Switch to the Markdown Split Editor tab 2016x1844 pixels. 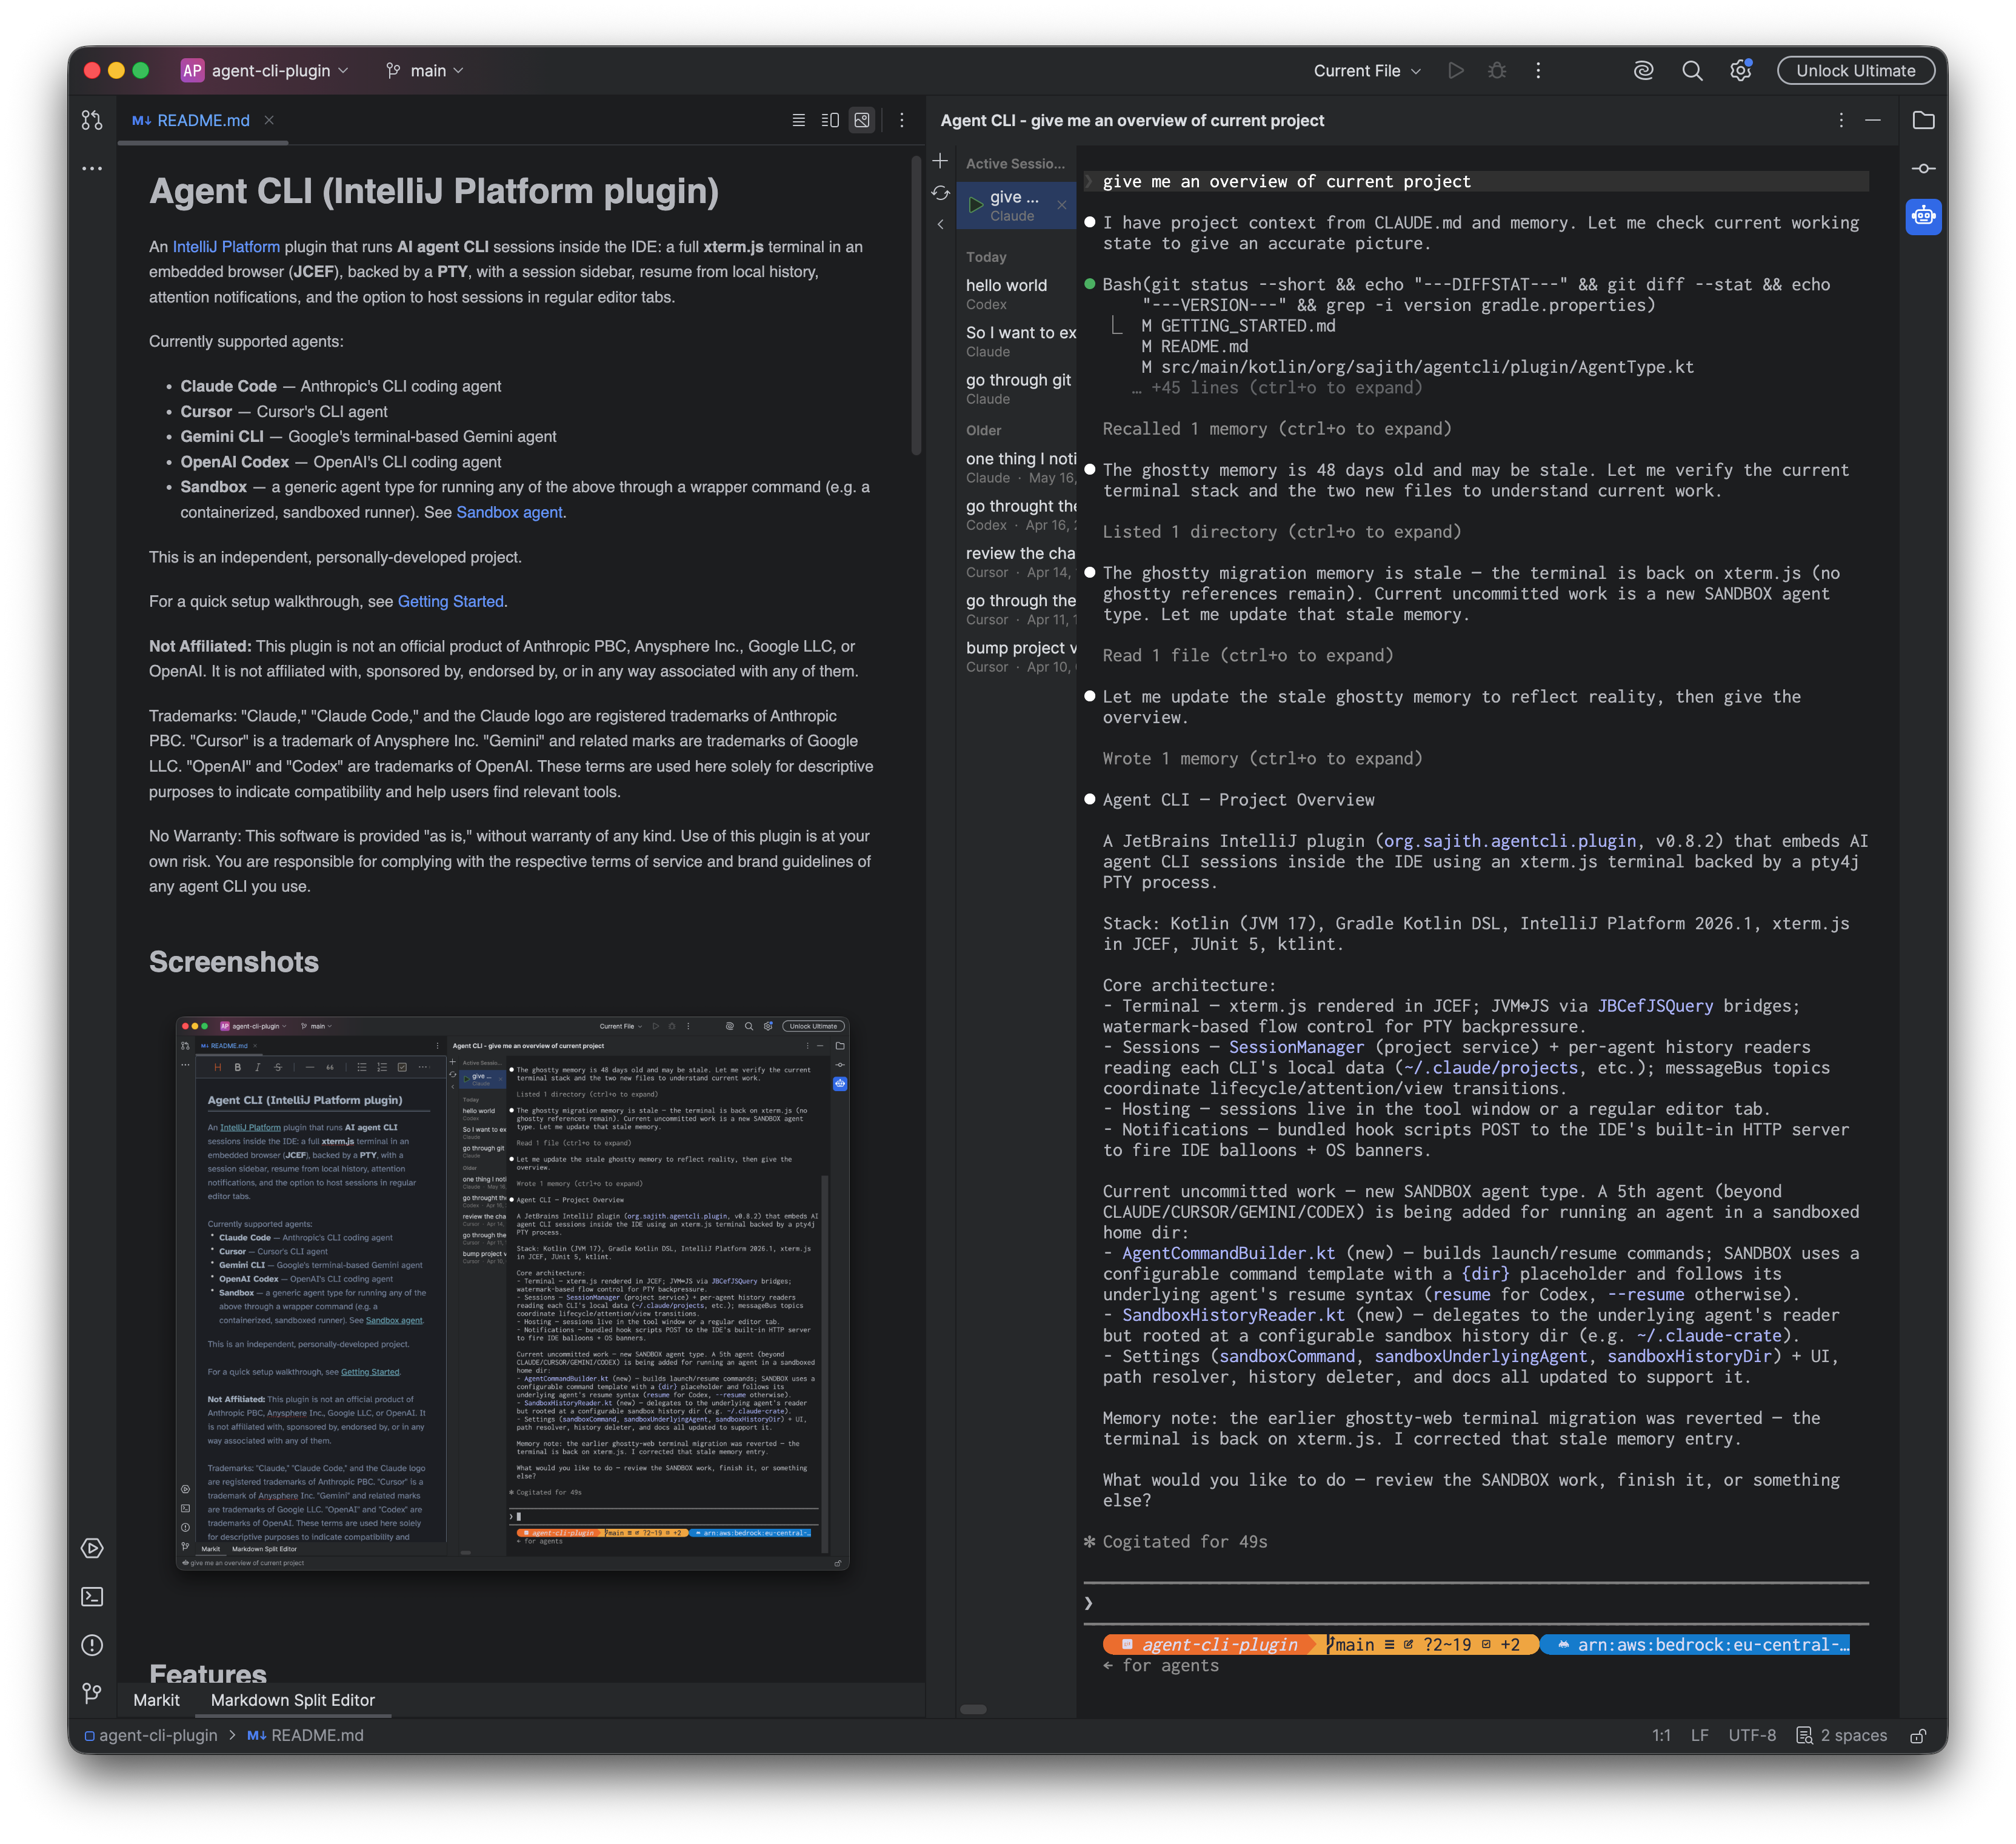(292, 1700)
